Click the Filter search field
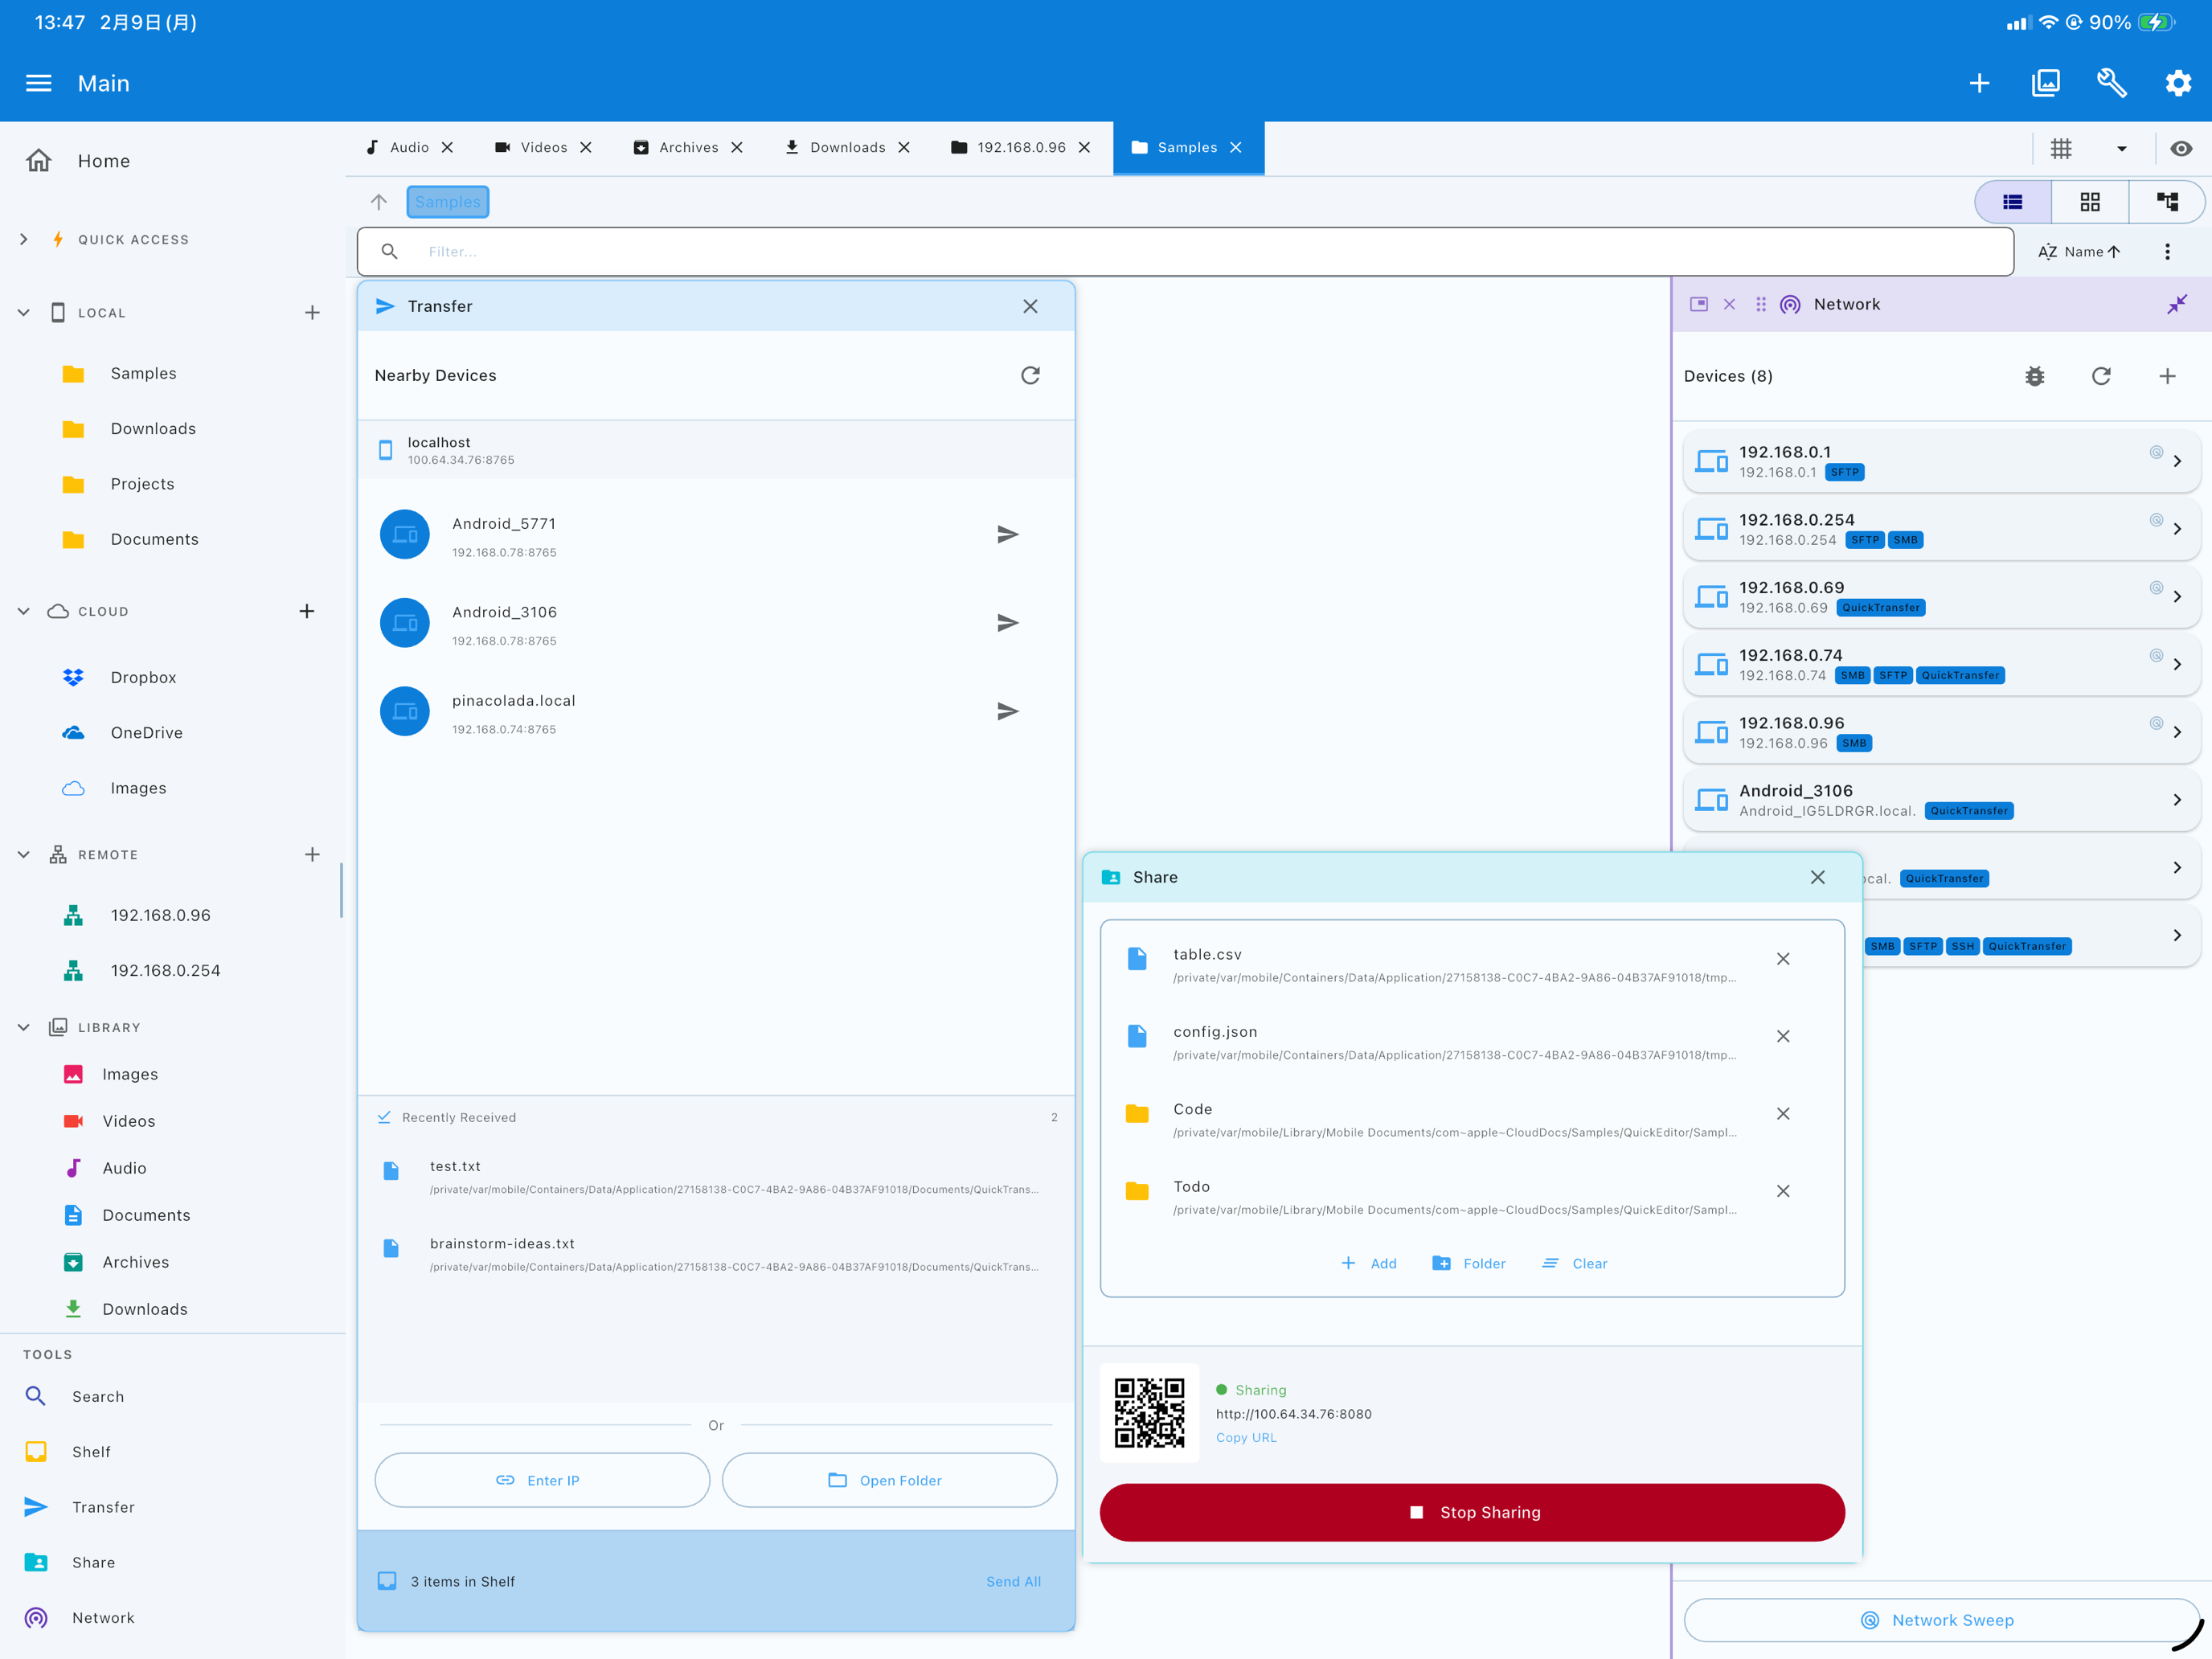2212x1659 pixels. pyautogui.click(x=1200, y=252)
